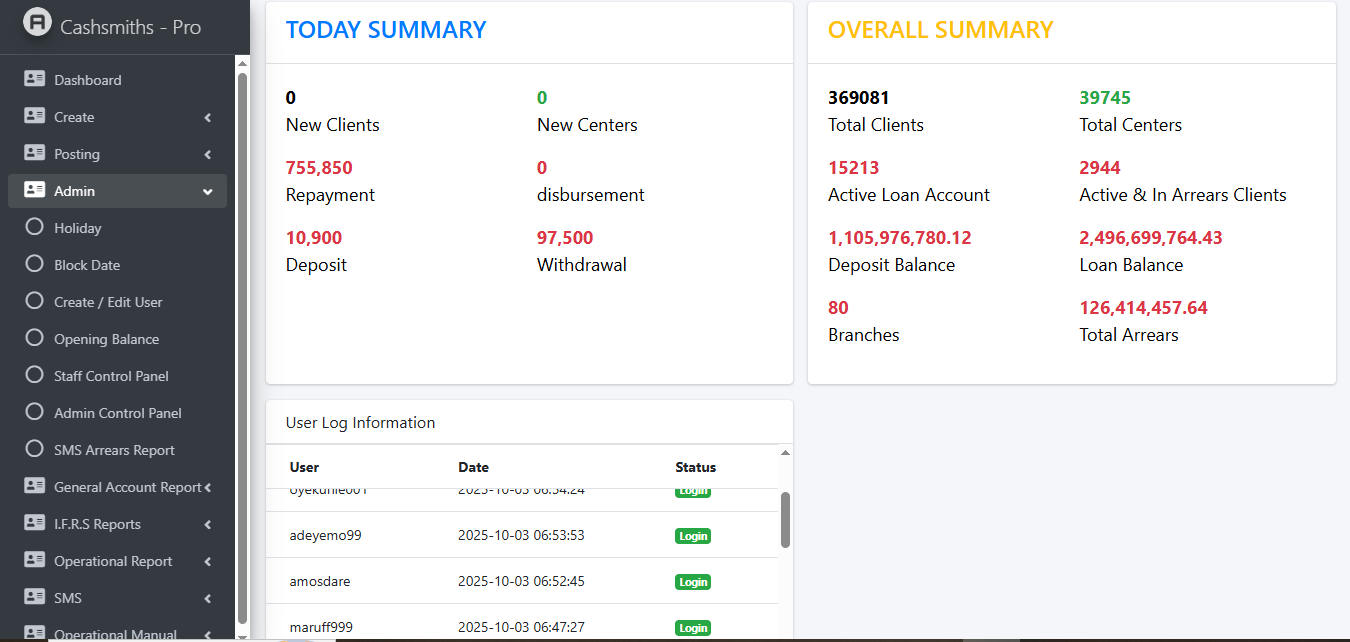
Task: Click Login badge for adeyemo99
Action: [x=693, y=536]
